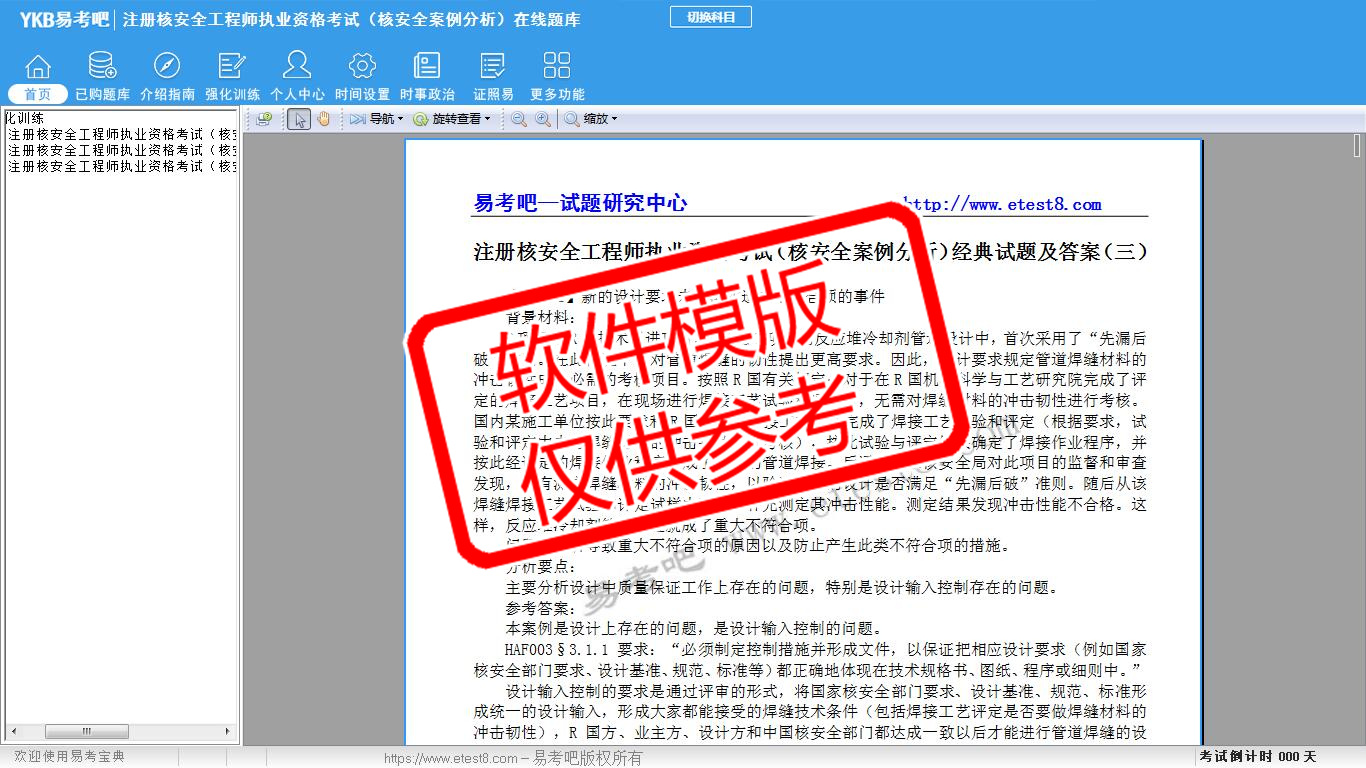Image resolution: width=1366 pixels, height=768 pixels.
Task: Go to 强化训练 intensive training
Action: click(232, 76)
